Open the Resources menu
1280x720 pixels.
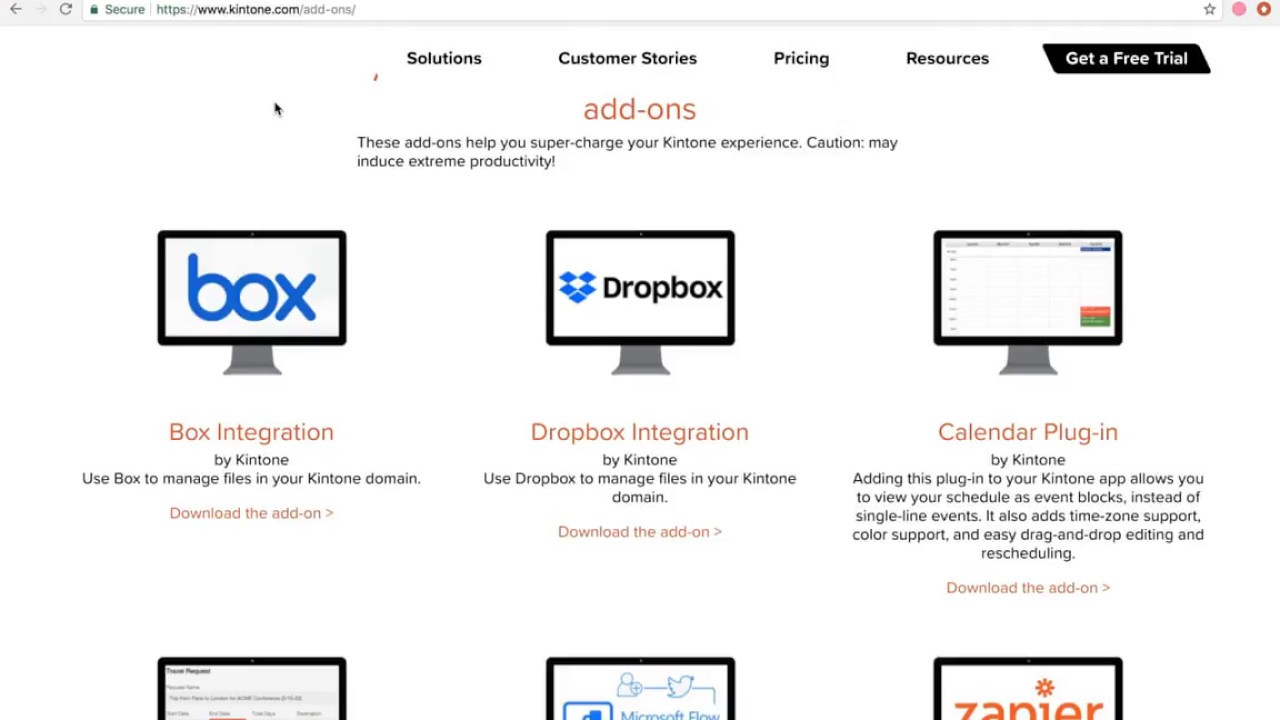pyautogui.click(x=947, y=58)
